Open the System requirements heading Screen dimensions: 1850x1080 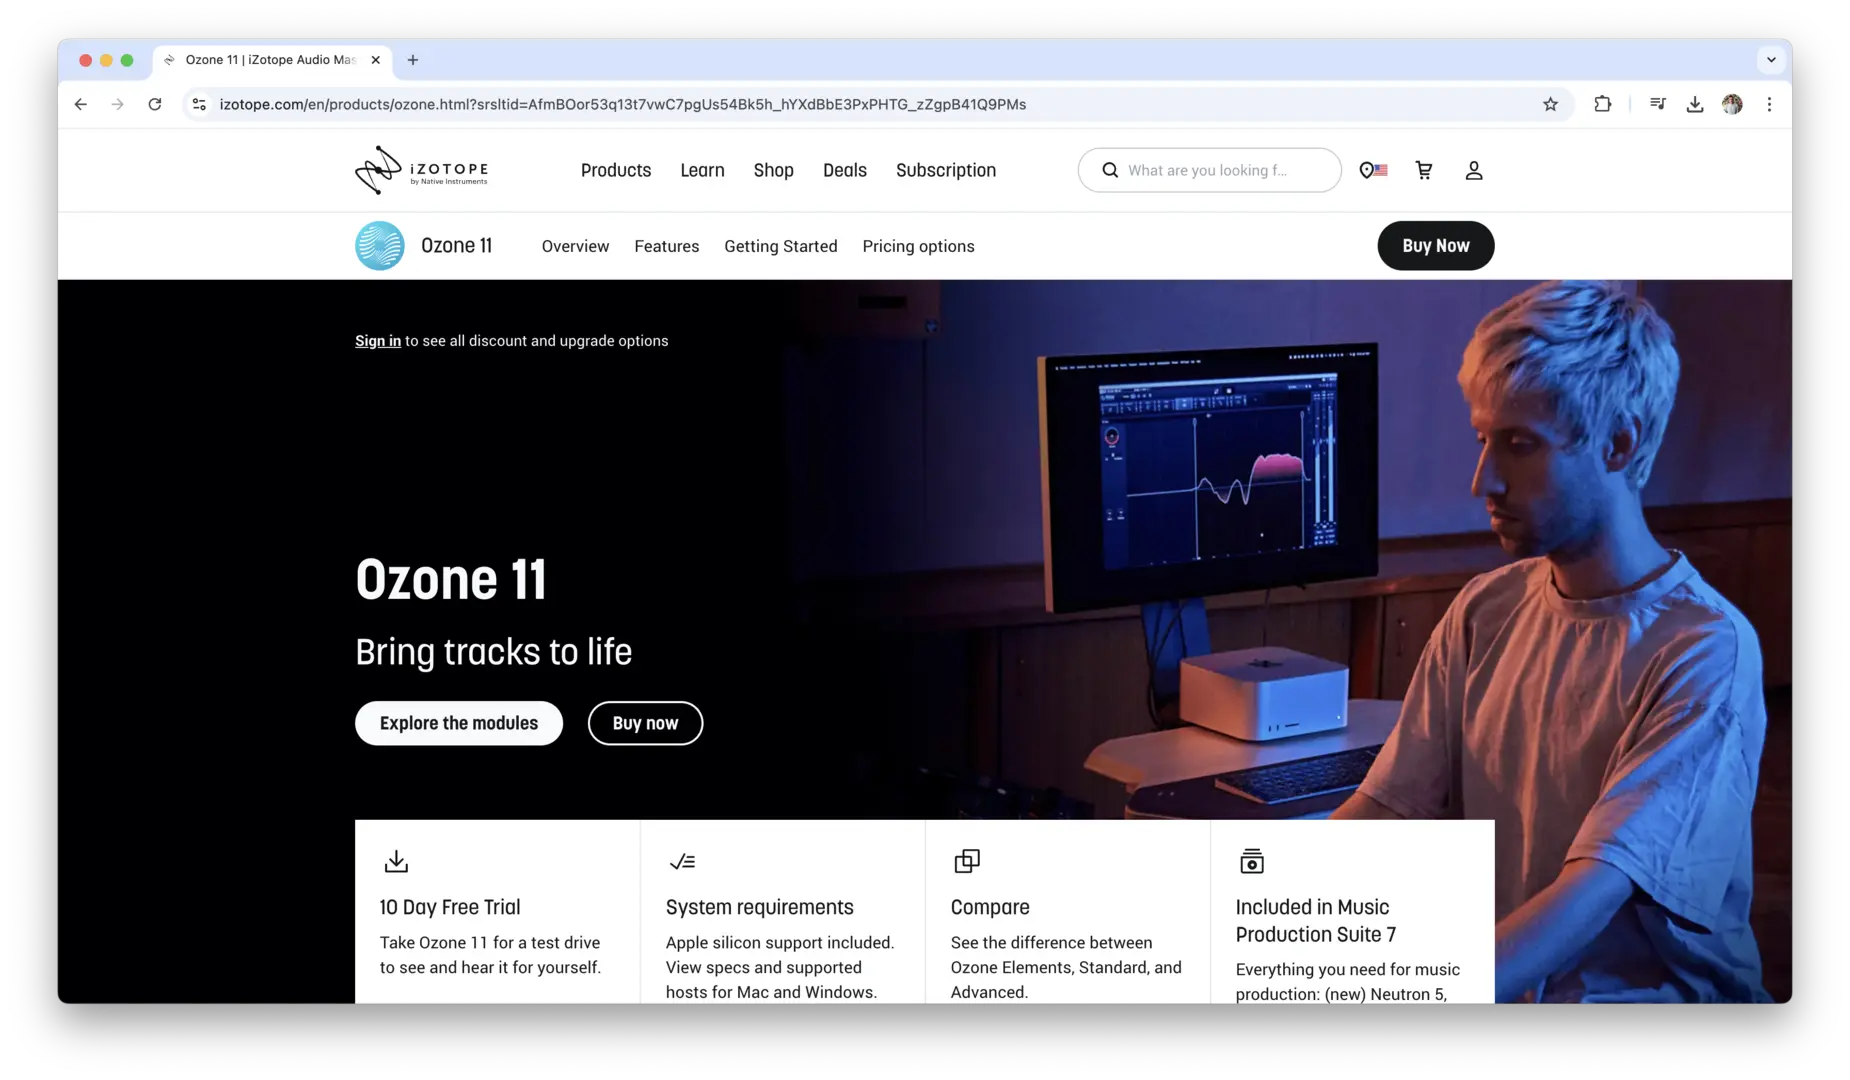point(760,907)
